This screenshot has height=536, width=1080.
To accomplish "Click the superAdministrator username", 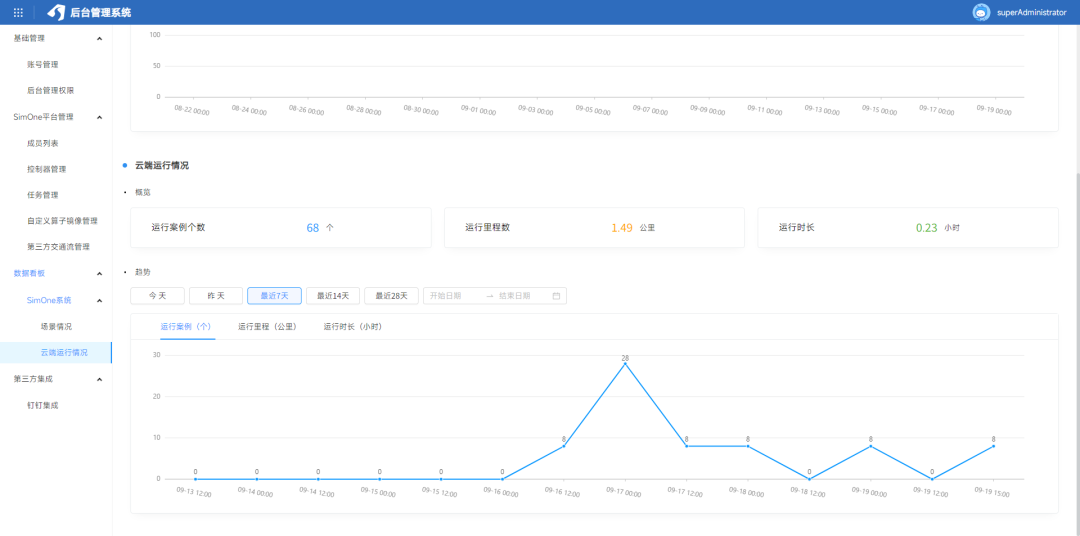I will (x=1032, y=12).
